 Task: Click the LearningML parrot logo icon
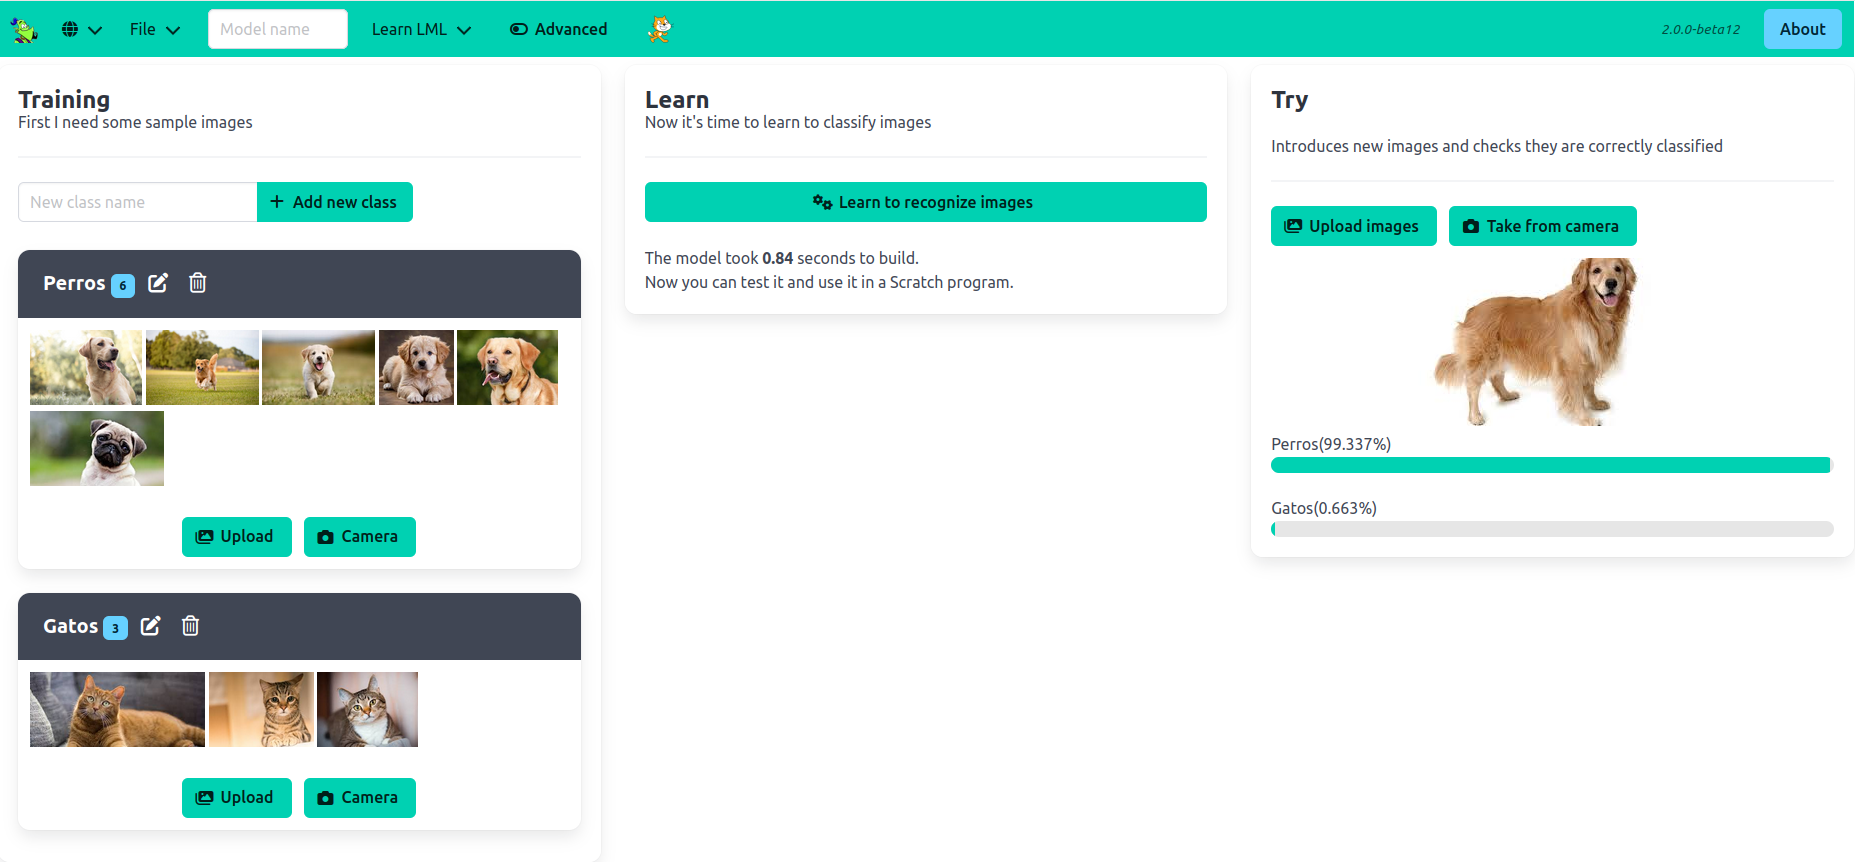click(24, 30)
